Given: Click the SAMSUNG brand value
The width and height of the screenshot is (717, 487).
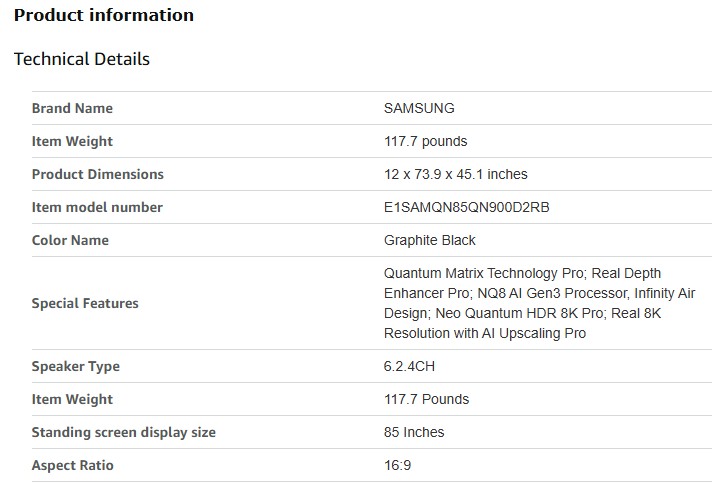Looking at the screenshot, I should [x=419, y=108].
